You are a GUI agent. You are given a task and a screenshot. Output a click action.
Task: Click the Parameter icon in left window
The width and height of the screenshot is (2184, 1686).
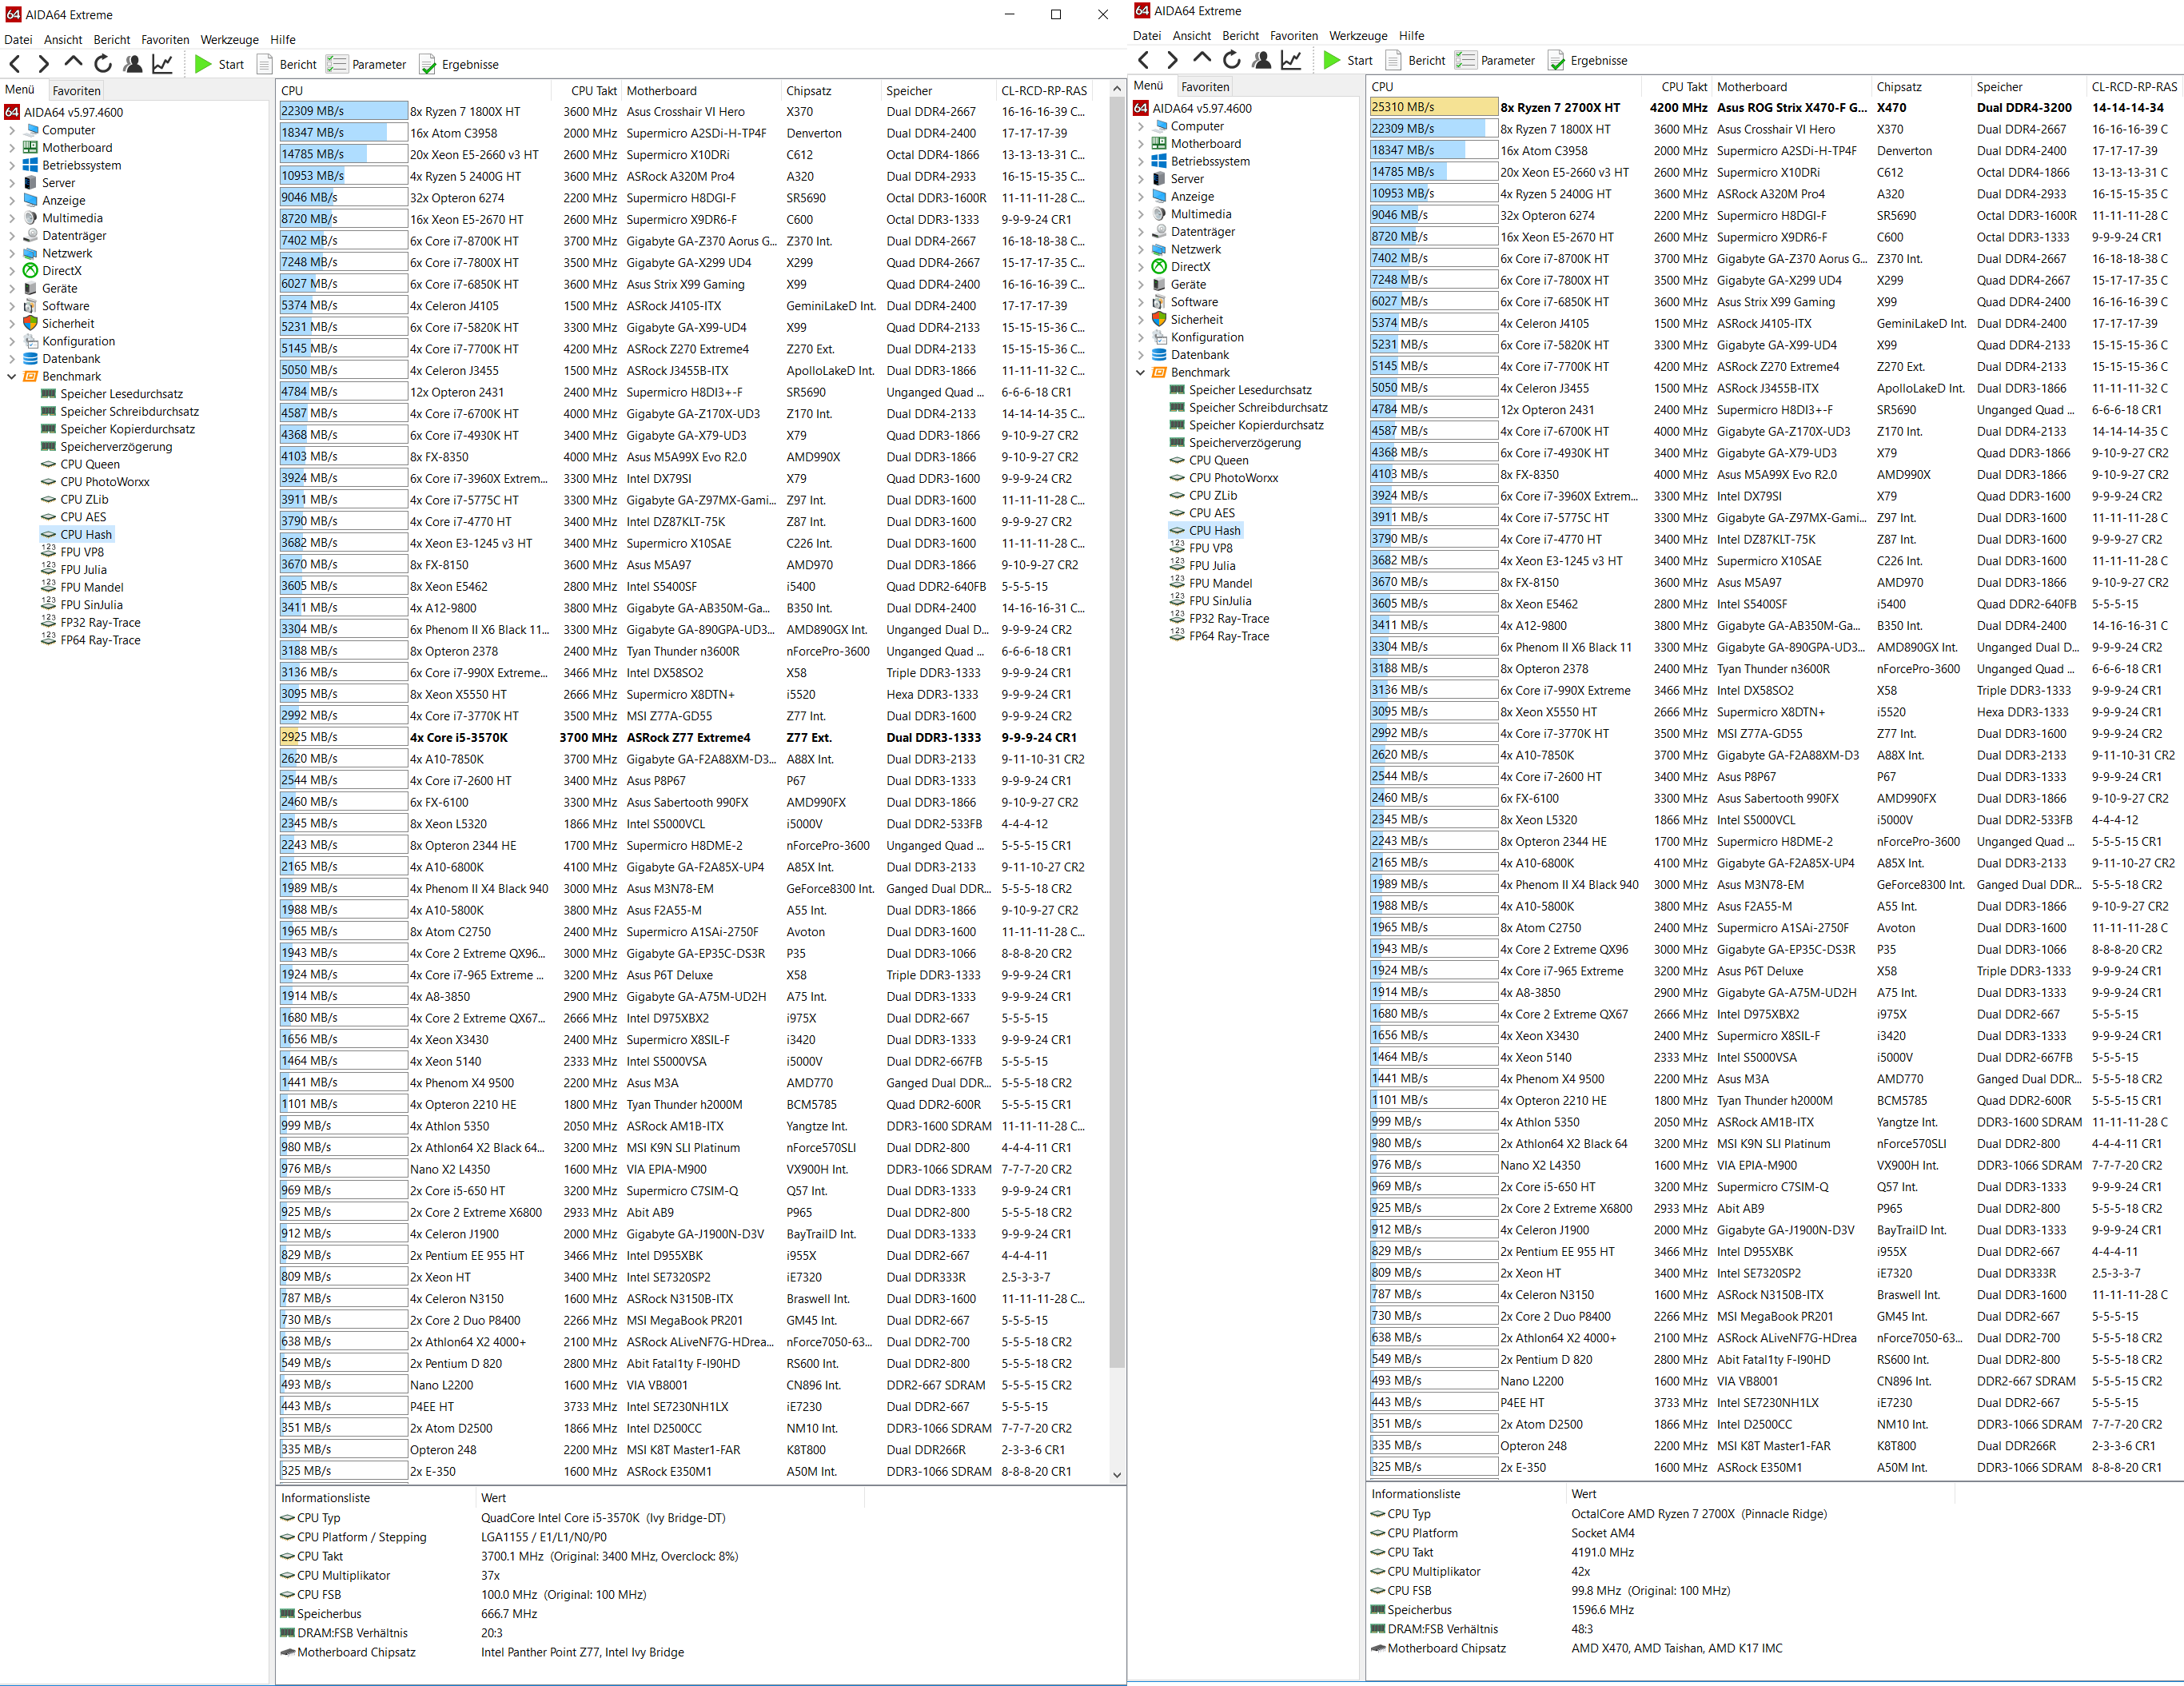coord(337,64)
